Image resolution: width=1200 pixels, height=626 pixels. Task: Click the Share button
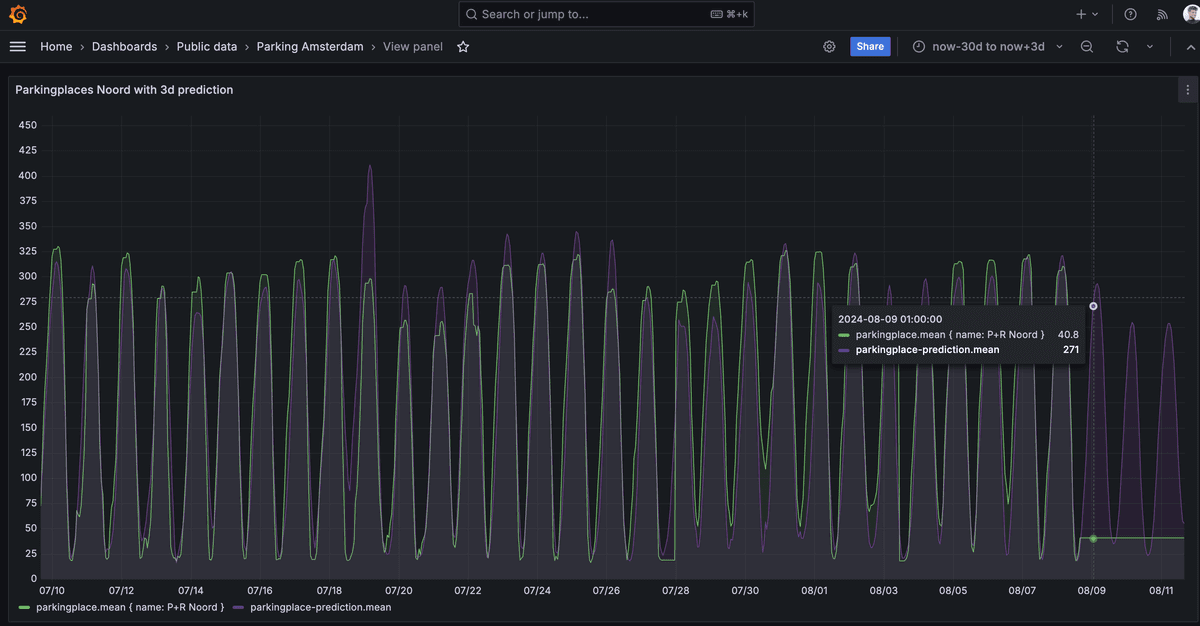tap(869, 46)
